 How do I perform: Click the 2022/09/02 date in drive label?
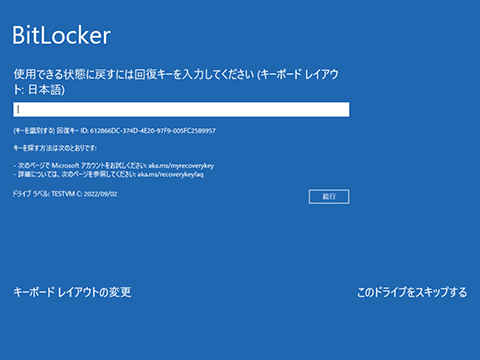tap(101, 194)
